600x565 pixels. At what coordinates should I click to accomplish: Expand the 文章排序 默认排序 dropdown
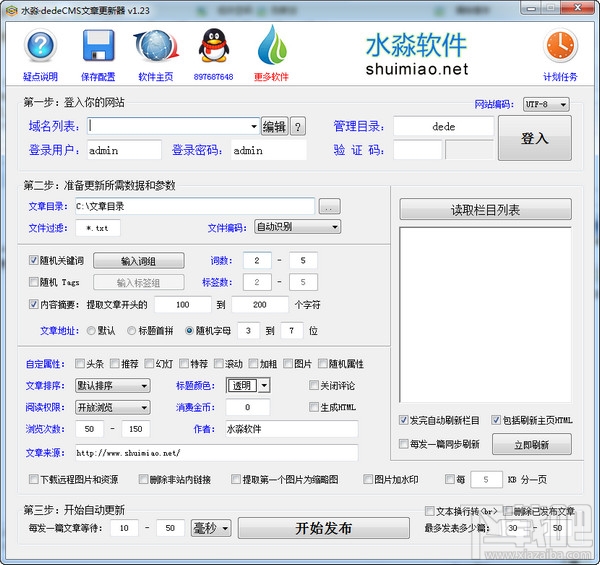pyautogui.click(x=112, y=386)
